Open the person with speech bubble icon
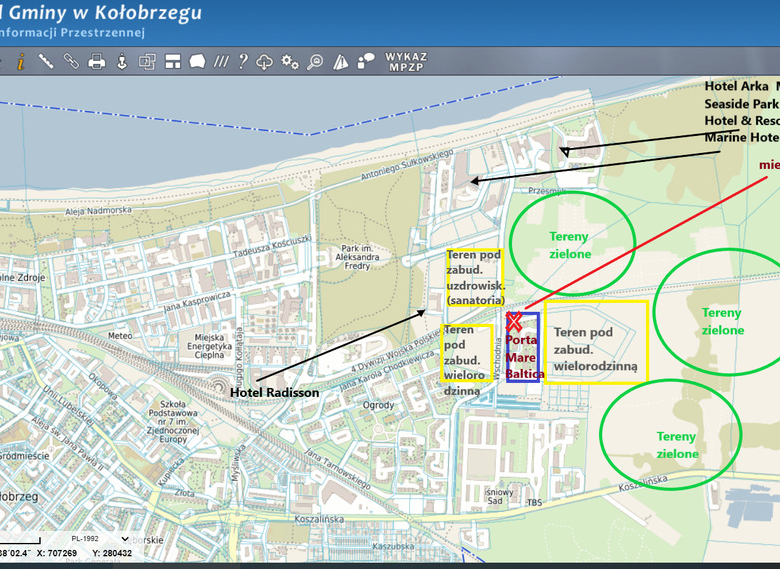Viewport: 780px width, 569px height. click(x=366, y=62)
